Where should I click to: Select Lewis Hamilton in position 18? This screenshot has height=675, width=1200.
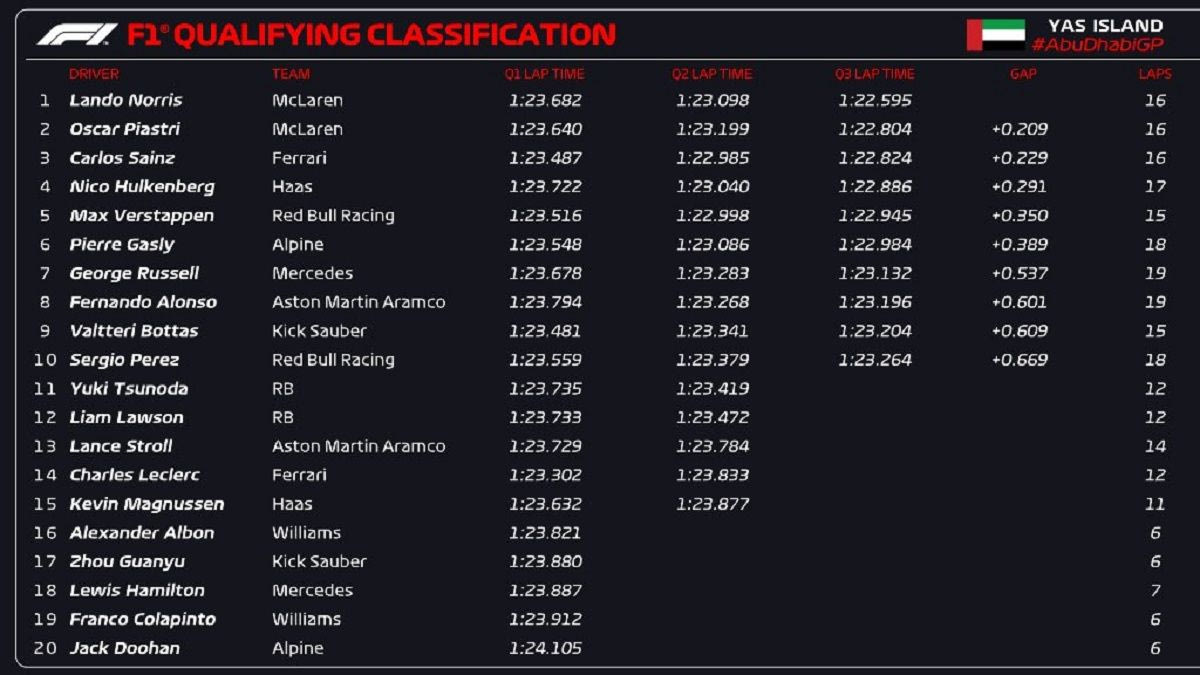tap(137, 590)
